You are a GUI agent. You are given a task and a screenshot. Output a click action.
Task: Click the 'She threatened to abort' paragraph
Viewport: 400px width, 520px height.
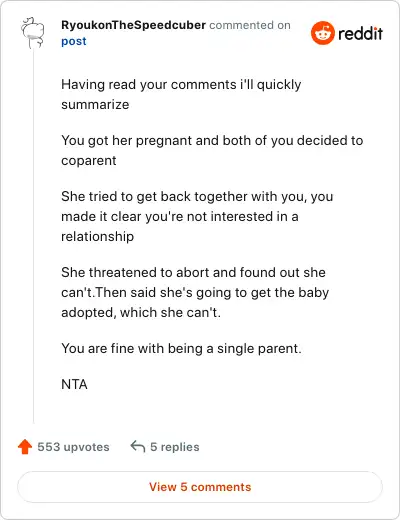coord(195,292)
